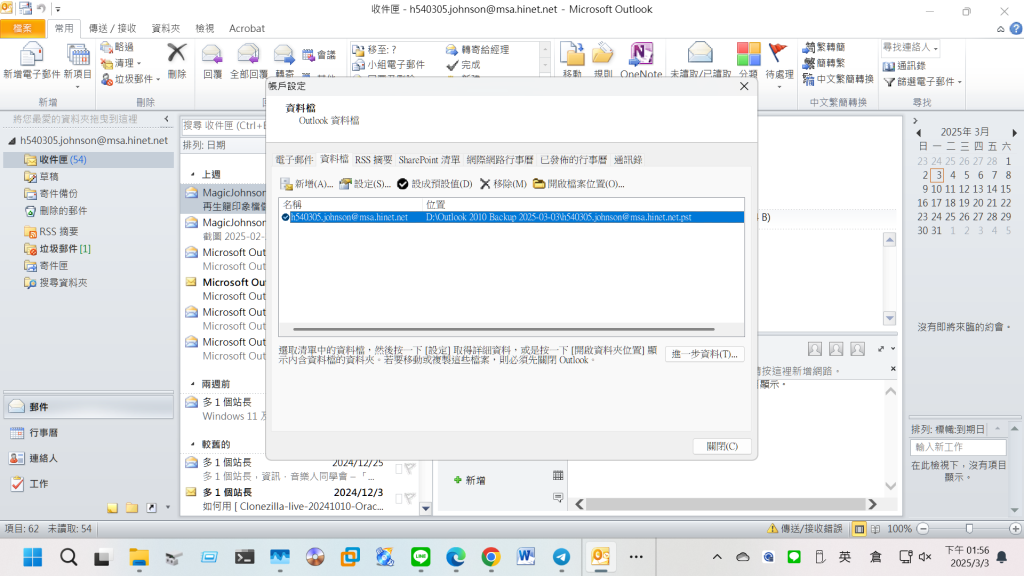Open the 行事曆 navigation pane icon
This screenshot has height=576, width=1024.
click(x=17, y=433)
